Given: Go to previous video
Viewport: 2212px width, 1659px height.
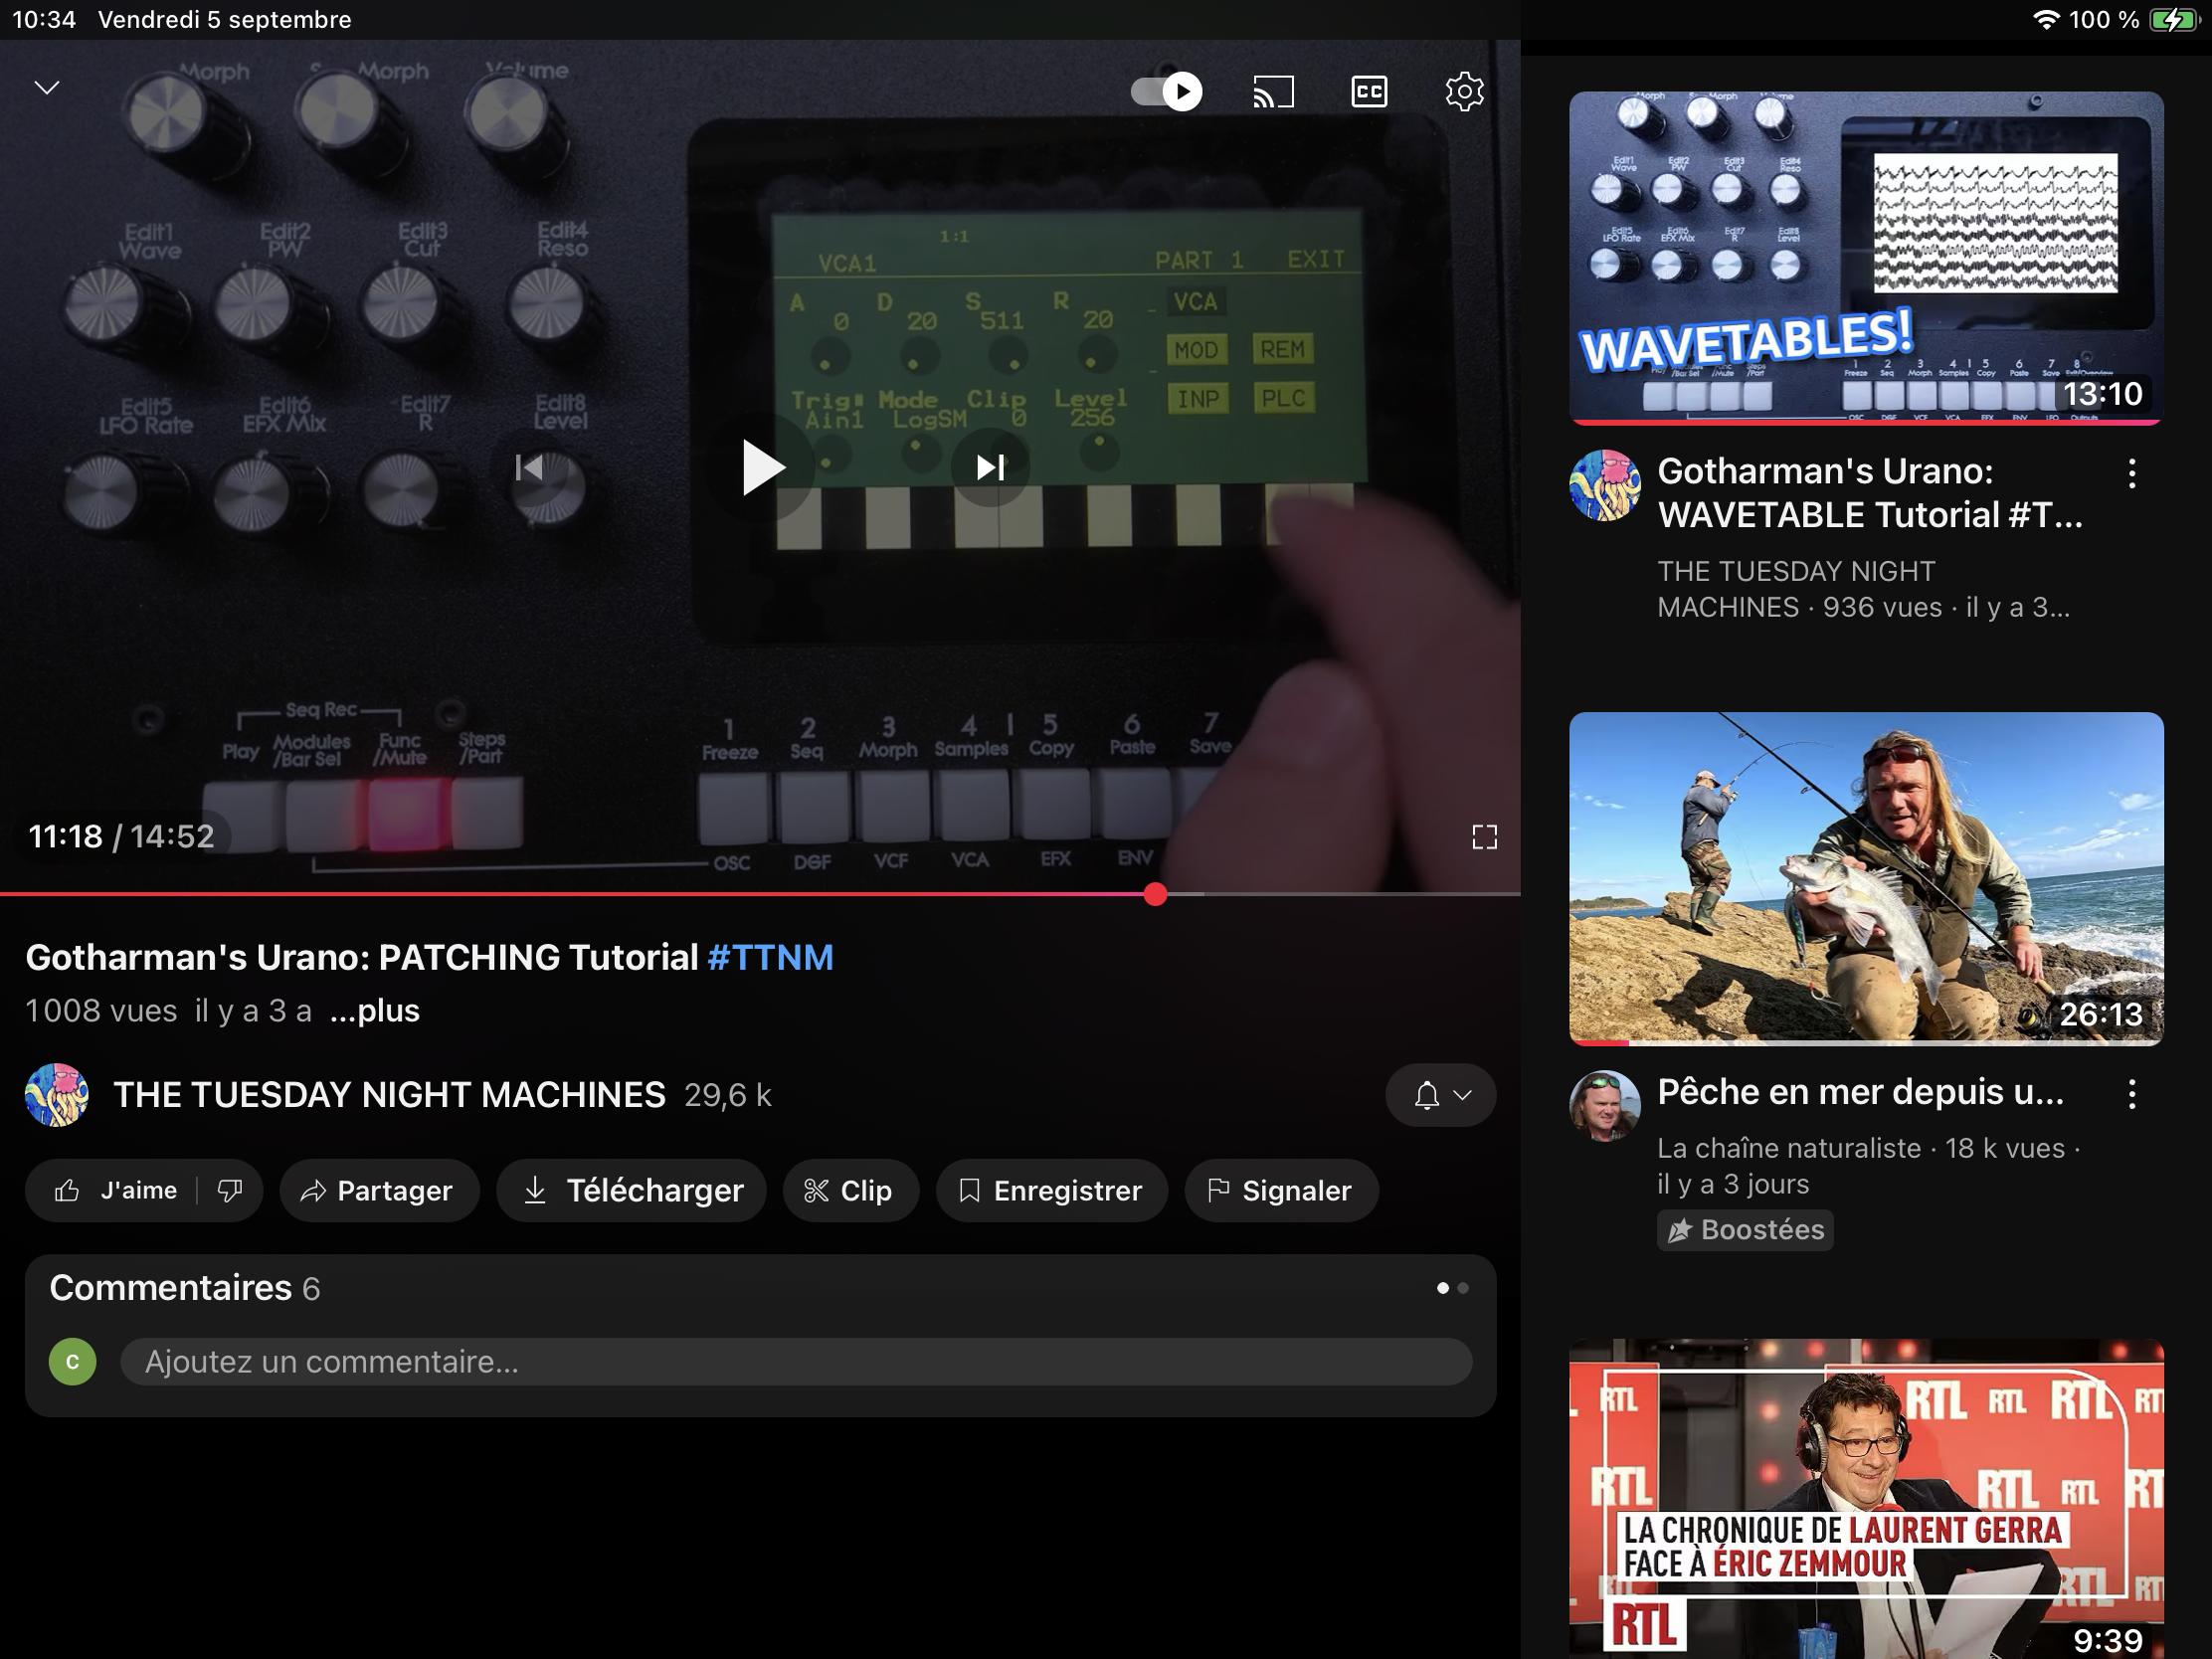Looking at the screenshot, I should tap(529, 467).
